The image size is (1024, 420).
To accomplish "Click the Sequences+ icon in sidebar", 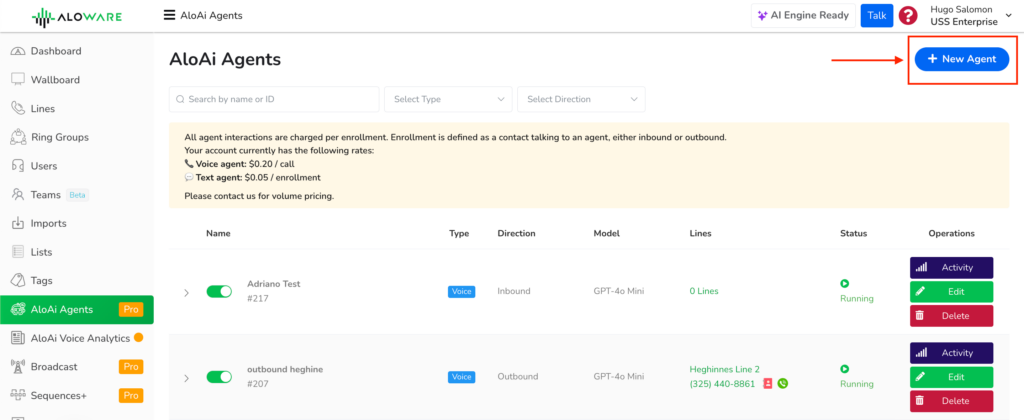I will pyautogui.click(x=18, y=396).
